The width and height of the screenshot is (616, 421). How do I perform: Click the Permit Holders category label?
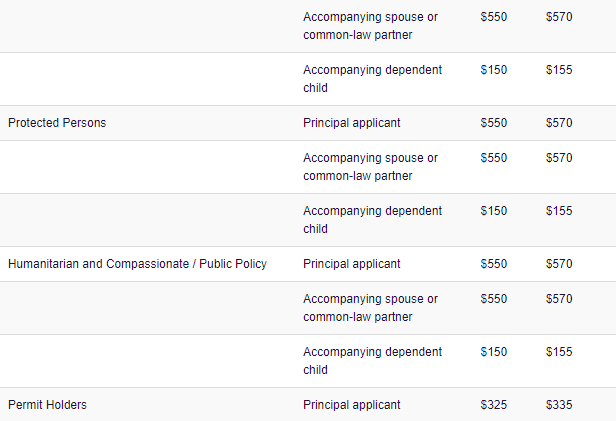pos(47,405)
